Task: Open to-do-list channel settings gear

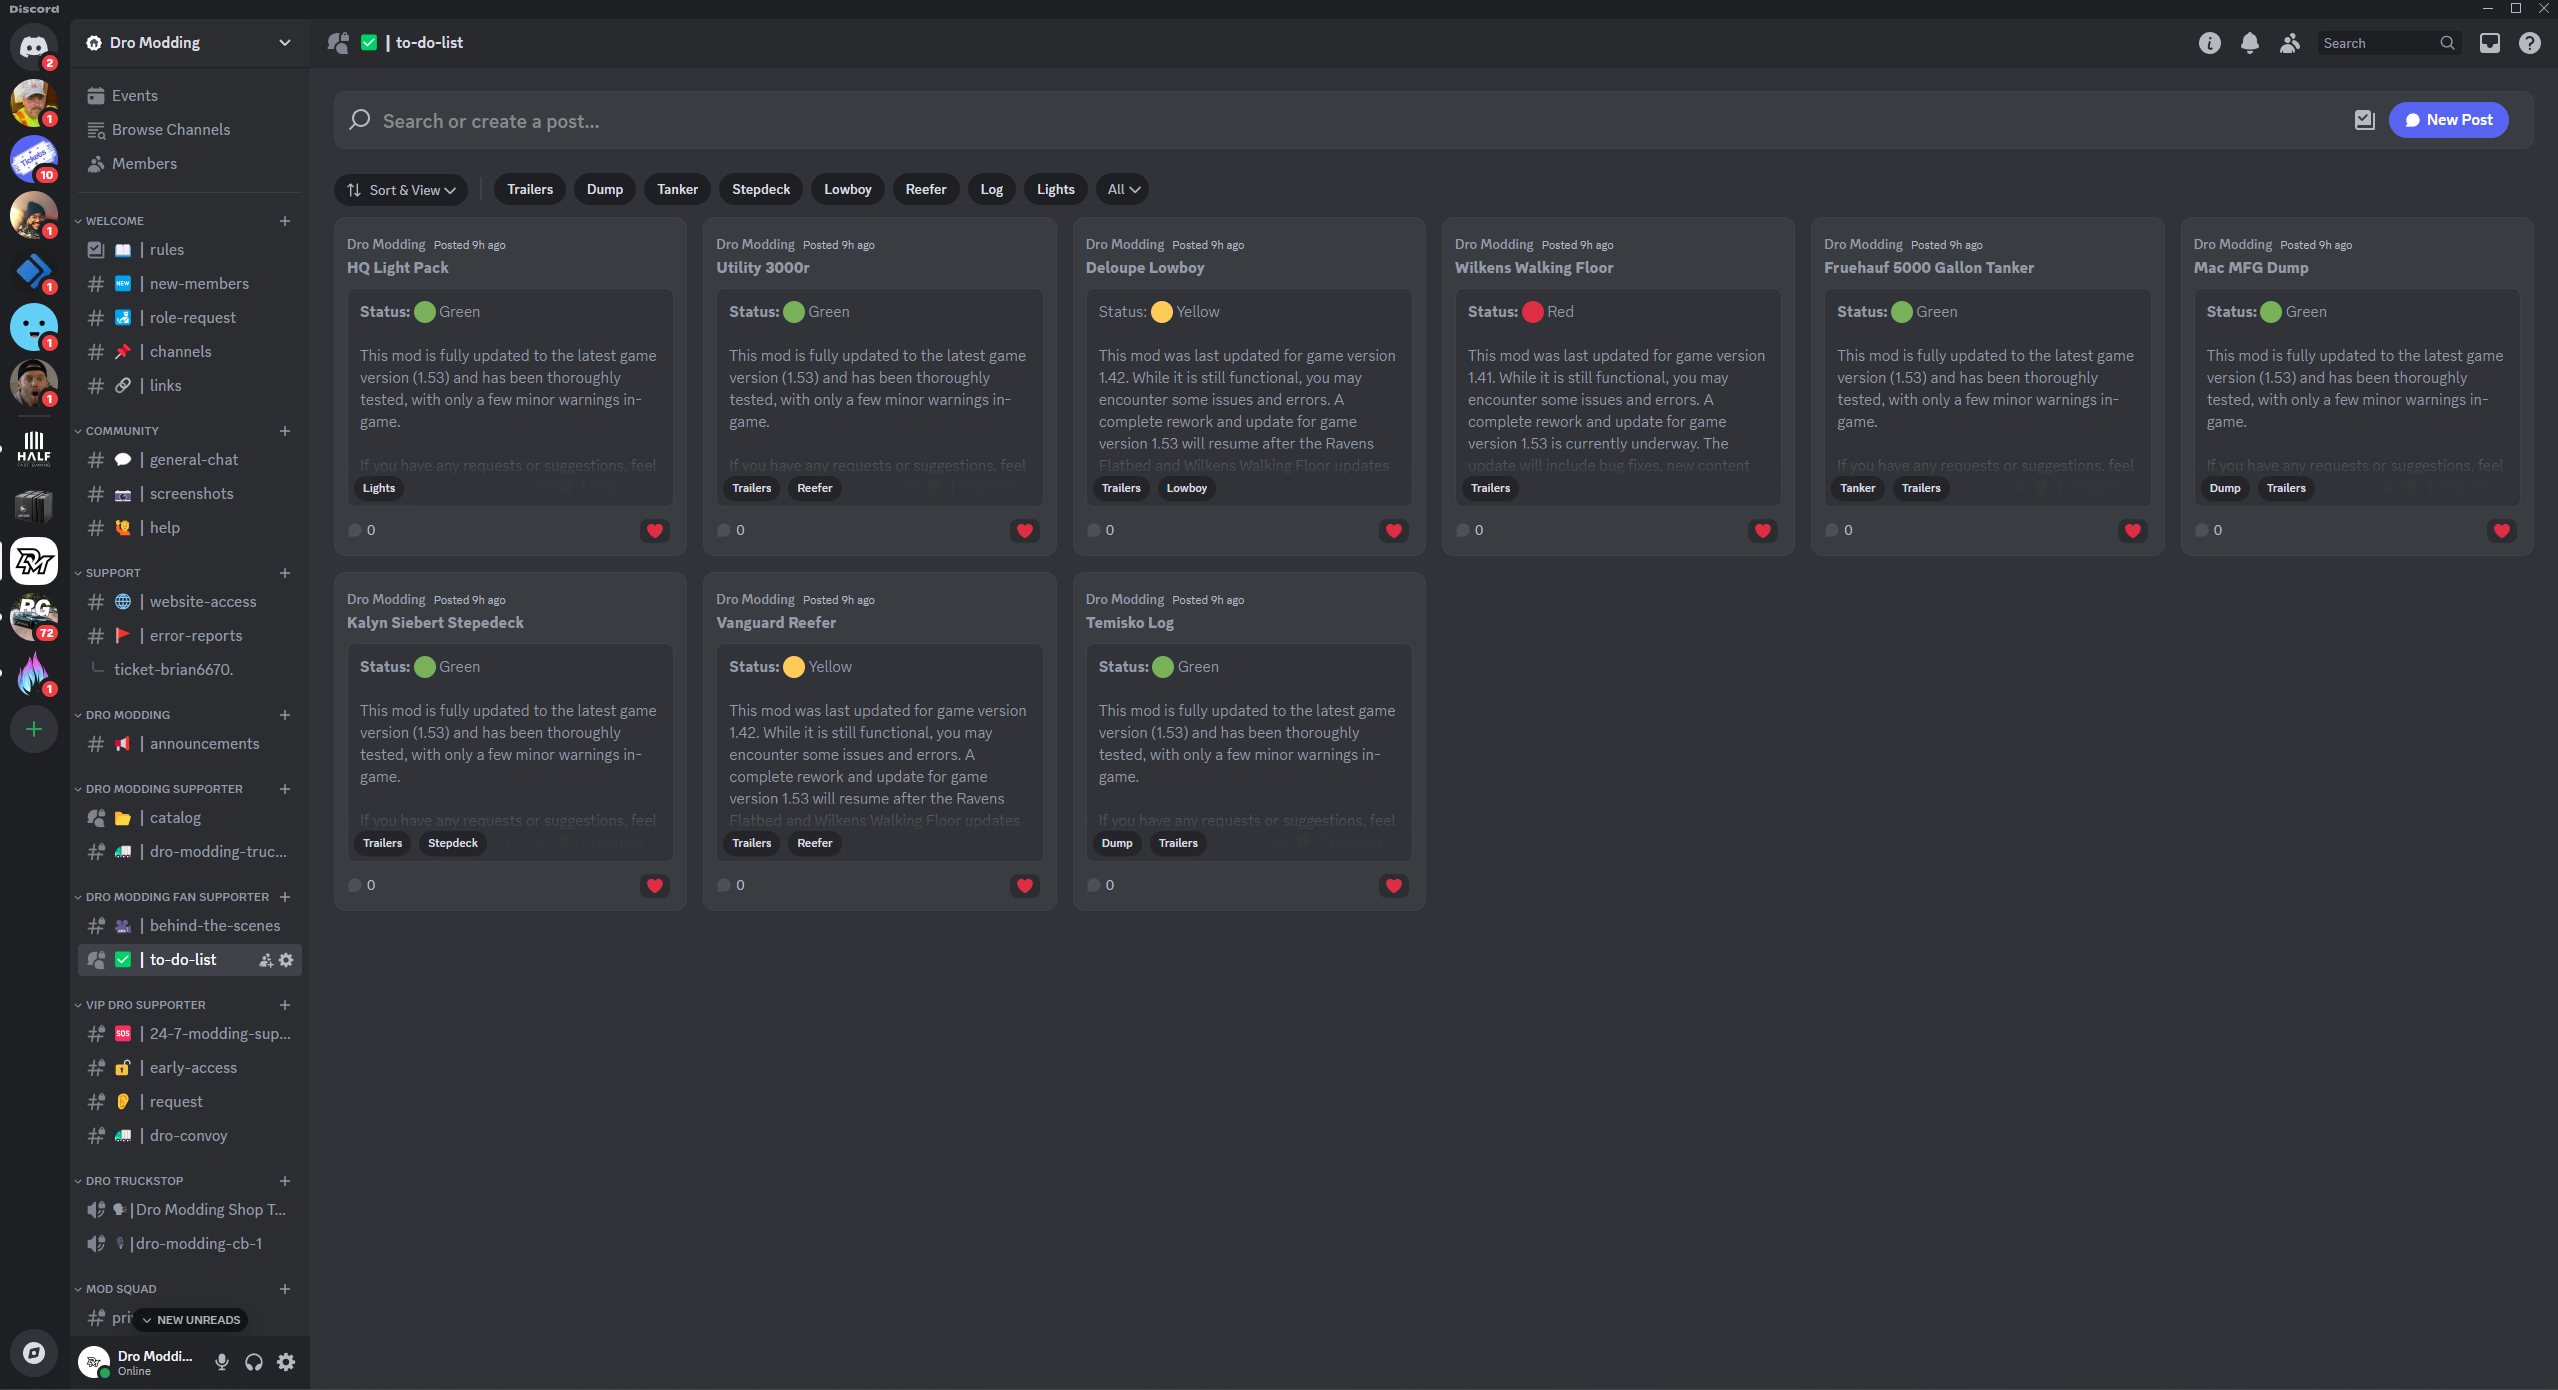Action: (286, 960)
